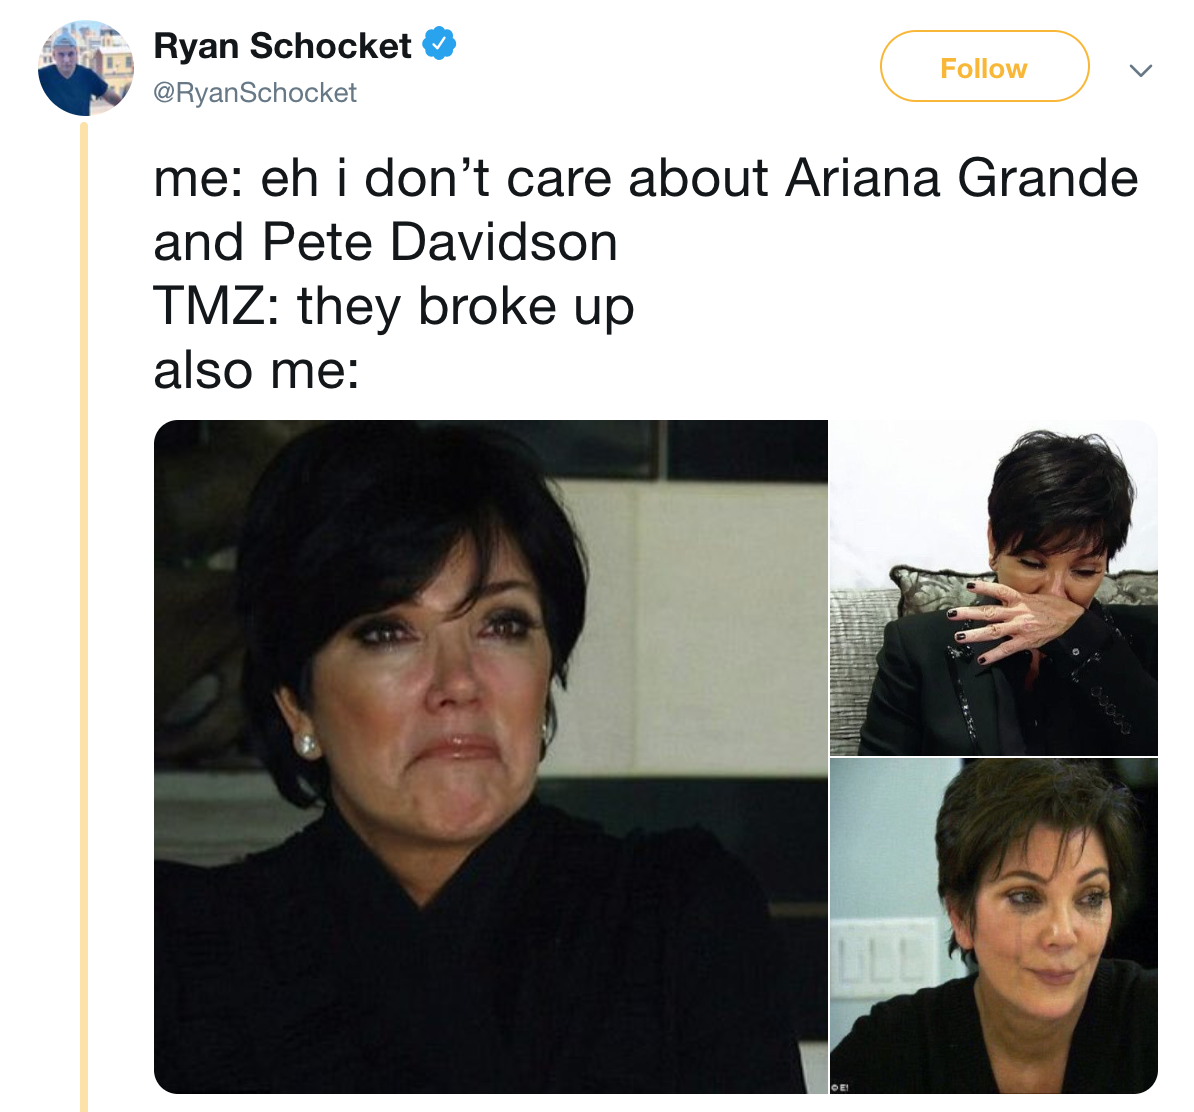This screenshot has width=1194, height=1112.
Task: Open Ryan Schocket's profile avatar
Action: click(85, 69)
